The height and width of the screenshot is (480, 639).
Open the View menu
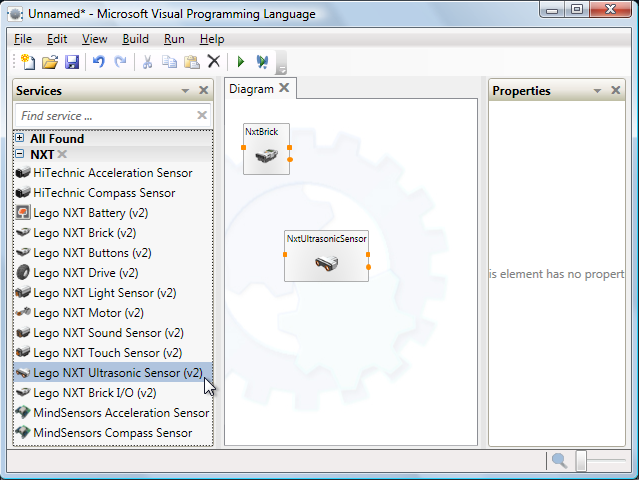pos(95,39)
